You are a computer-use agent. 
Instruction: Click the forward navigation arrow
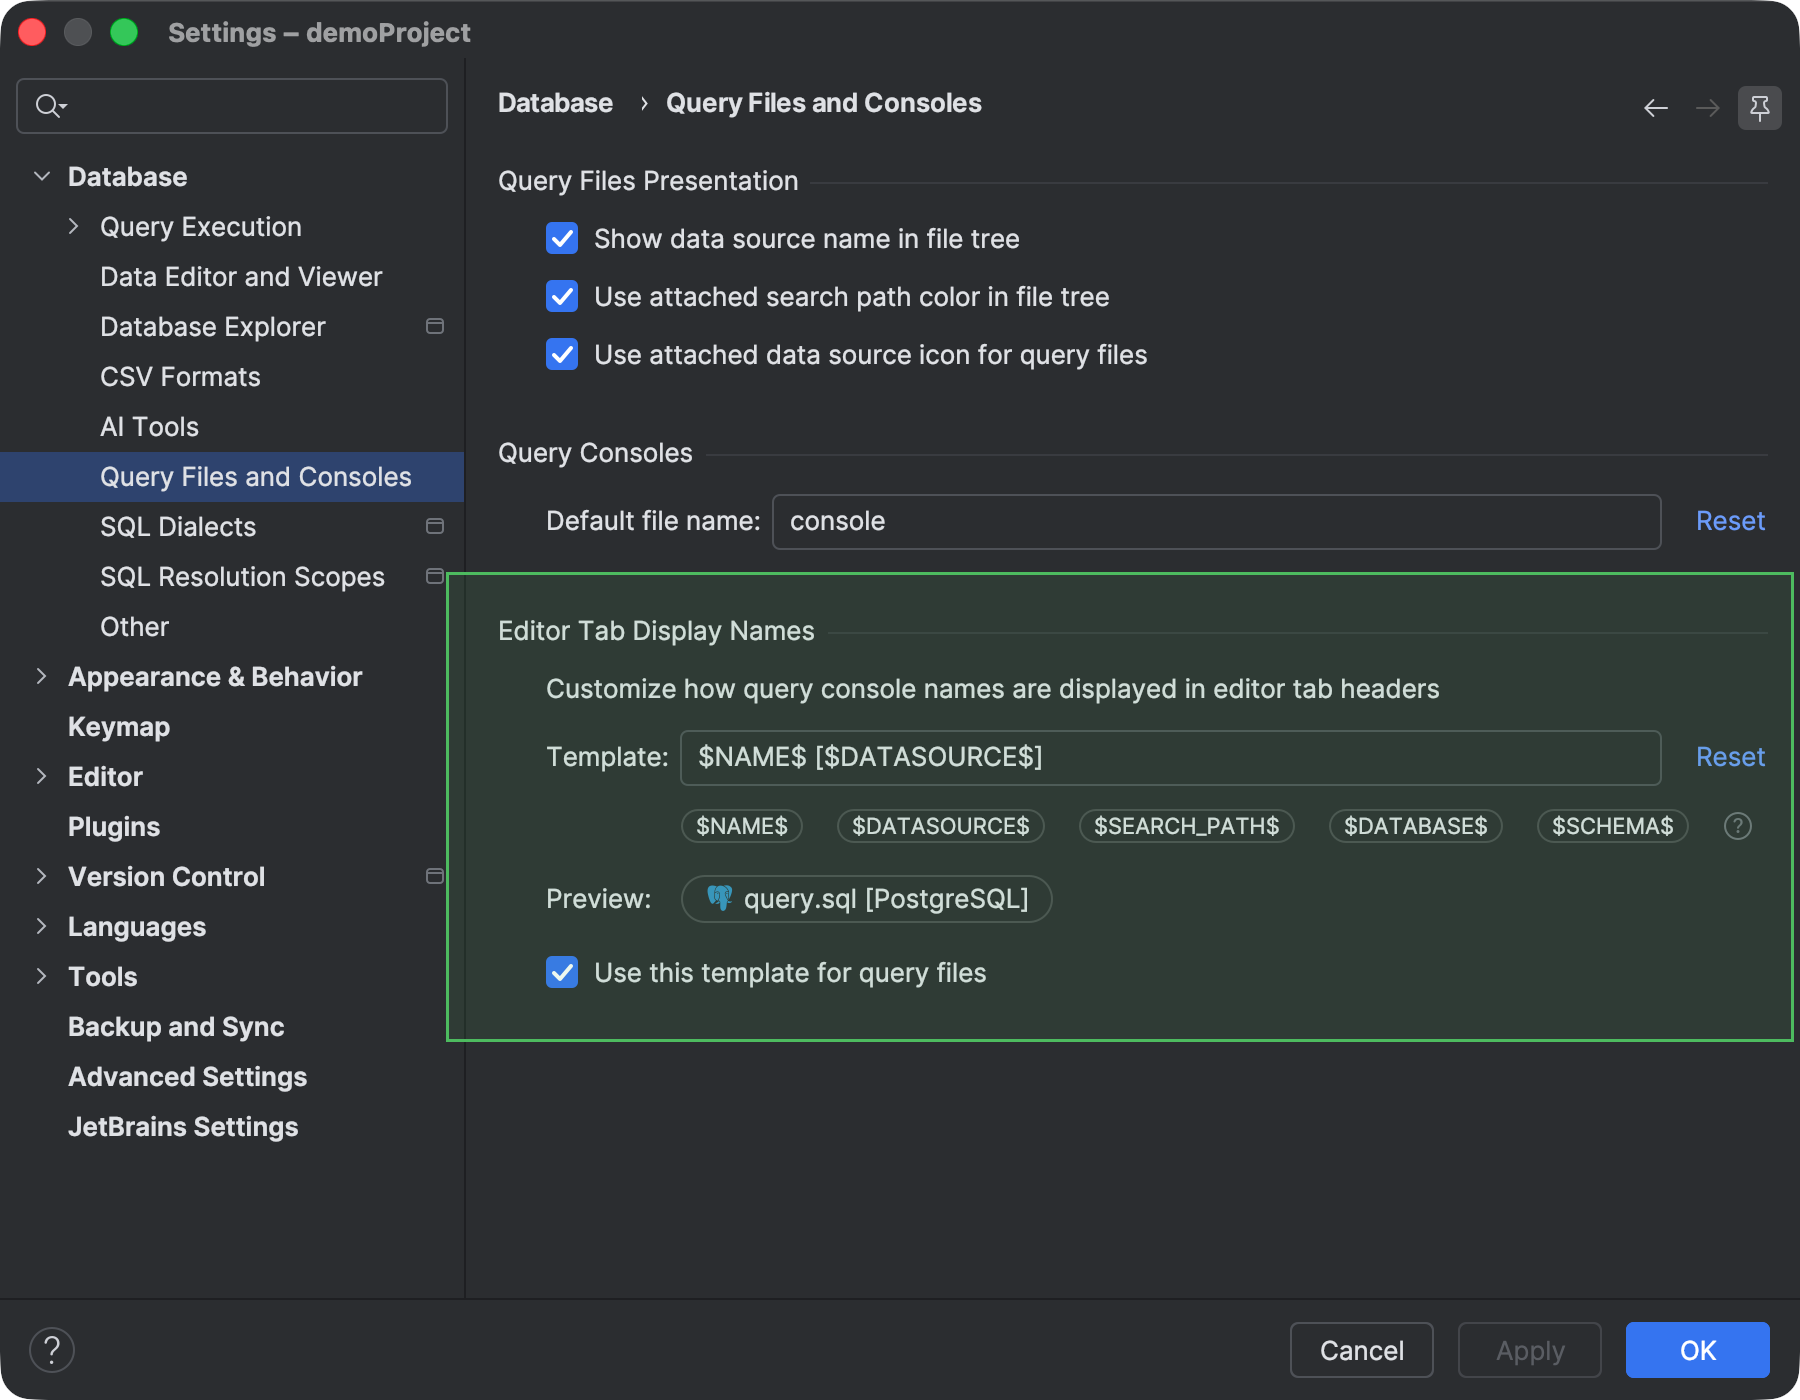point(1708,108)
